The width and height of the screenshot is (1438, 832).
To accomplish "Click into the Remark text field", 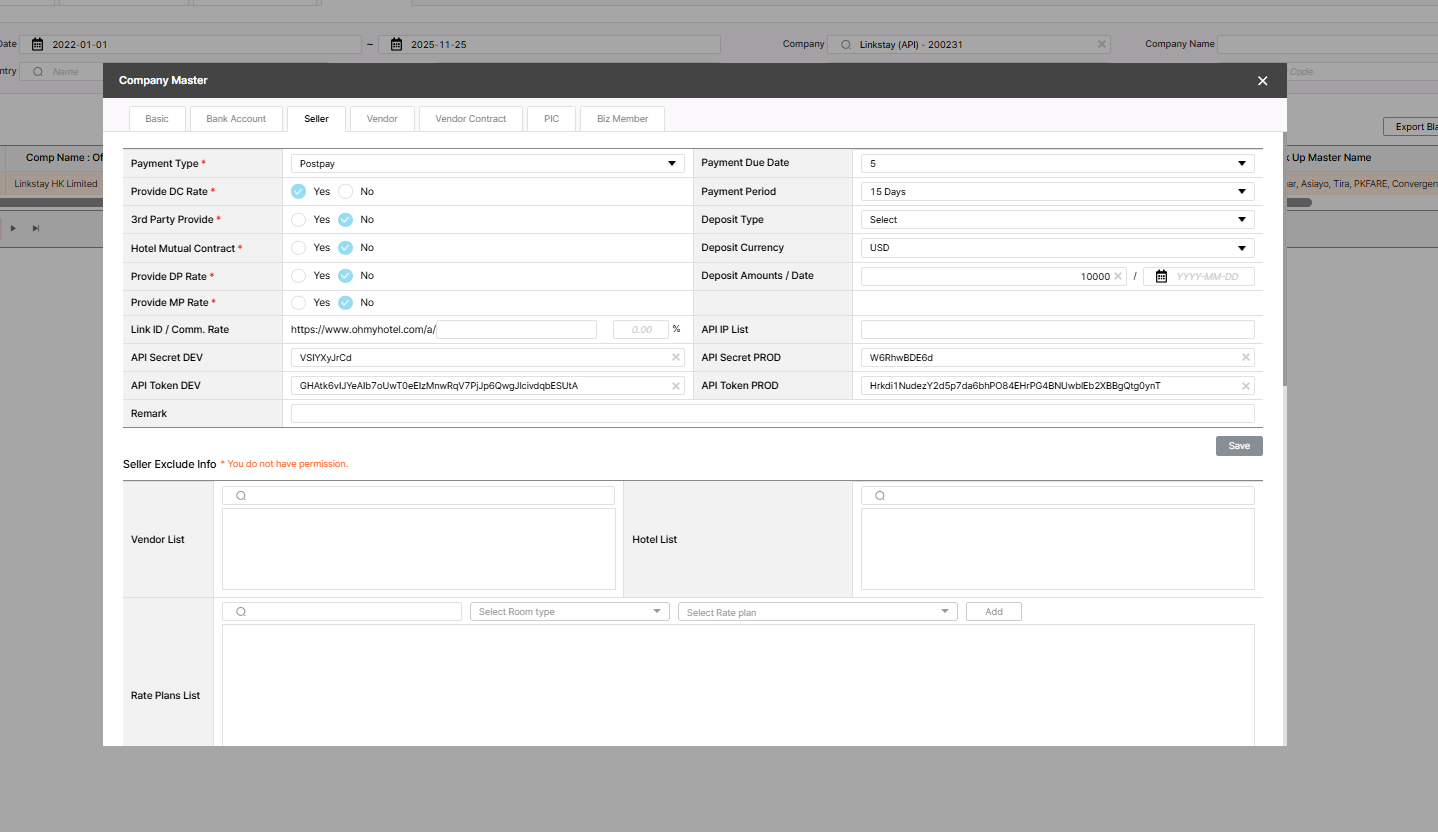I will [772, 413].
